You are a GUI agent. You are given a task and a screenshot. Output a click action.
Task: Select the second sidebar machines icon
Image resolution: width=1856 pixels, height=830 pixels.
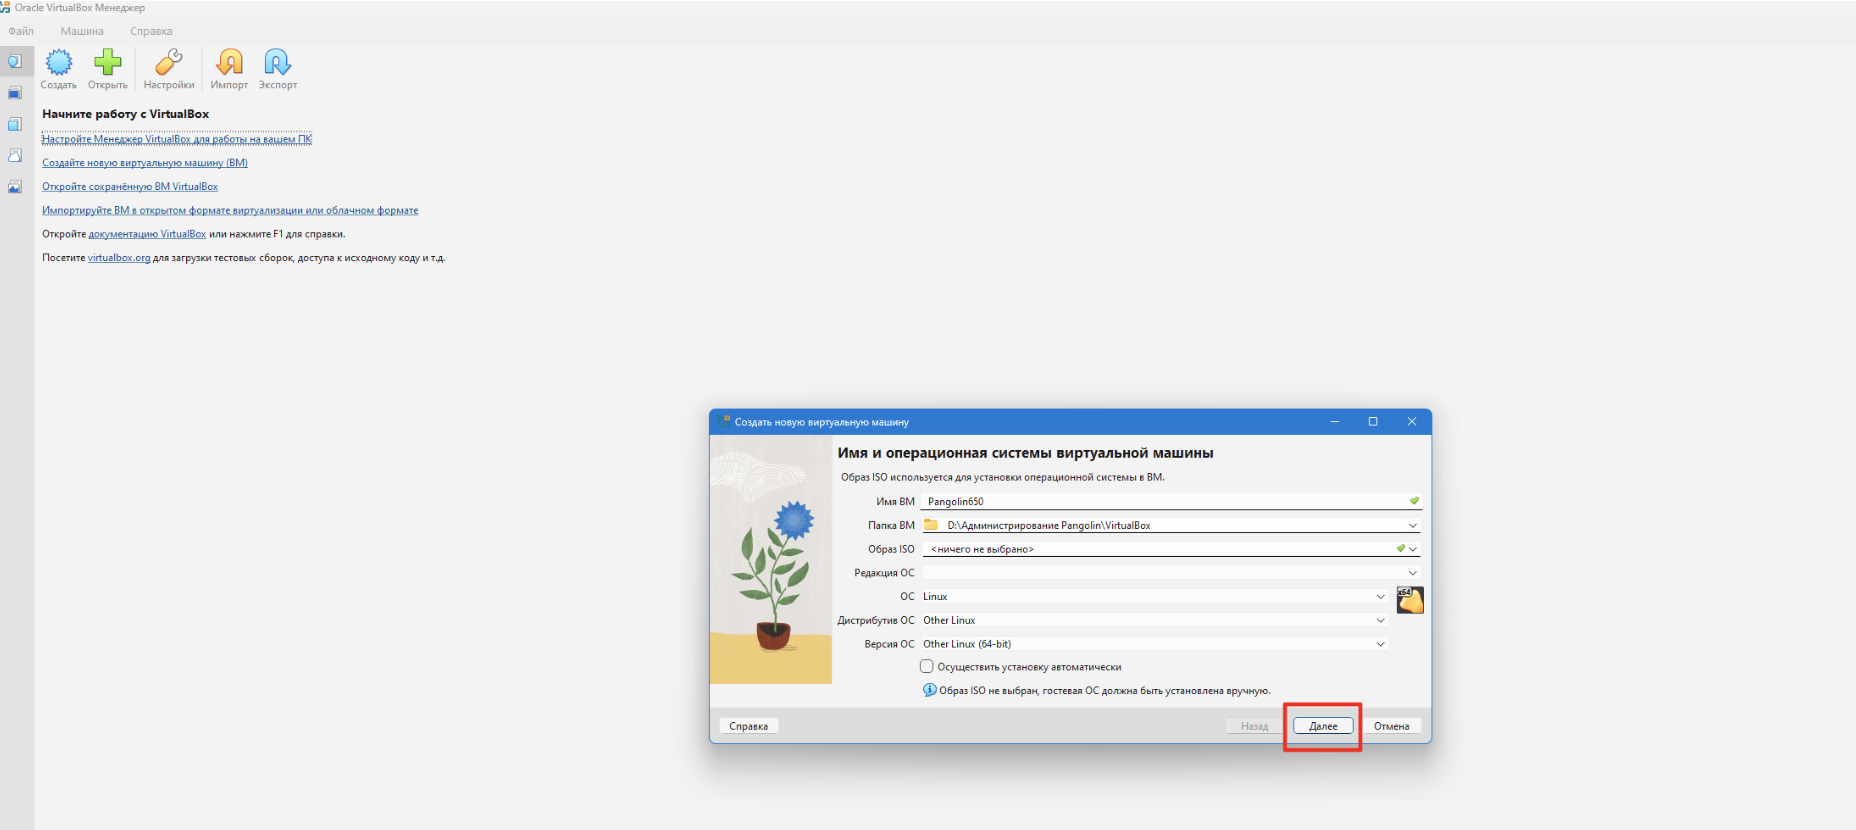pyautogui.click(x=15, y=93)
